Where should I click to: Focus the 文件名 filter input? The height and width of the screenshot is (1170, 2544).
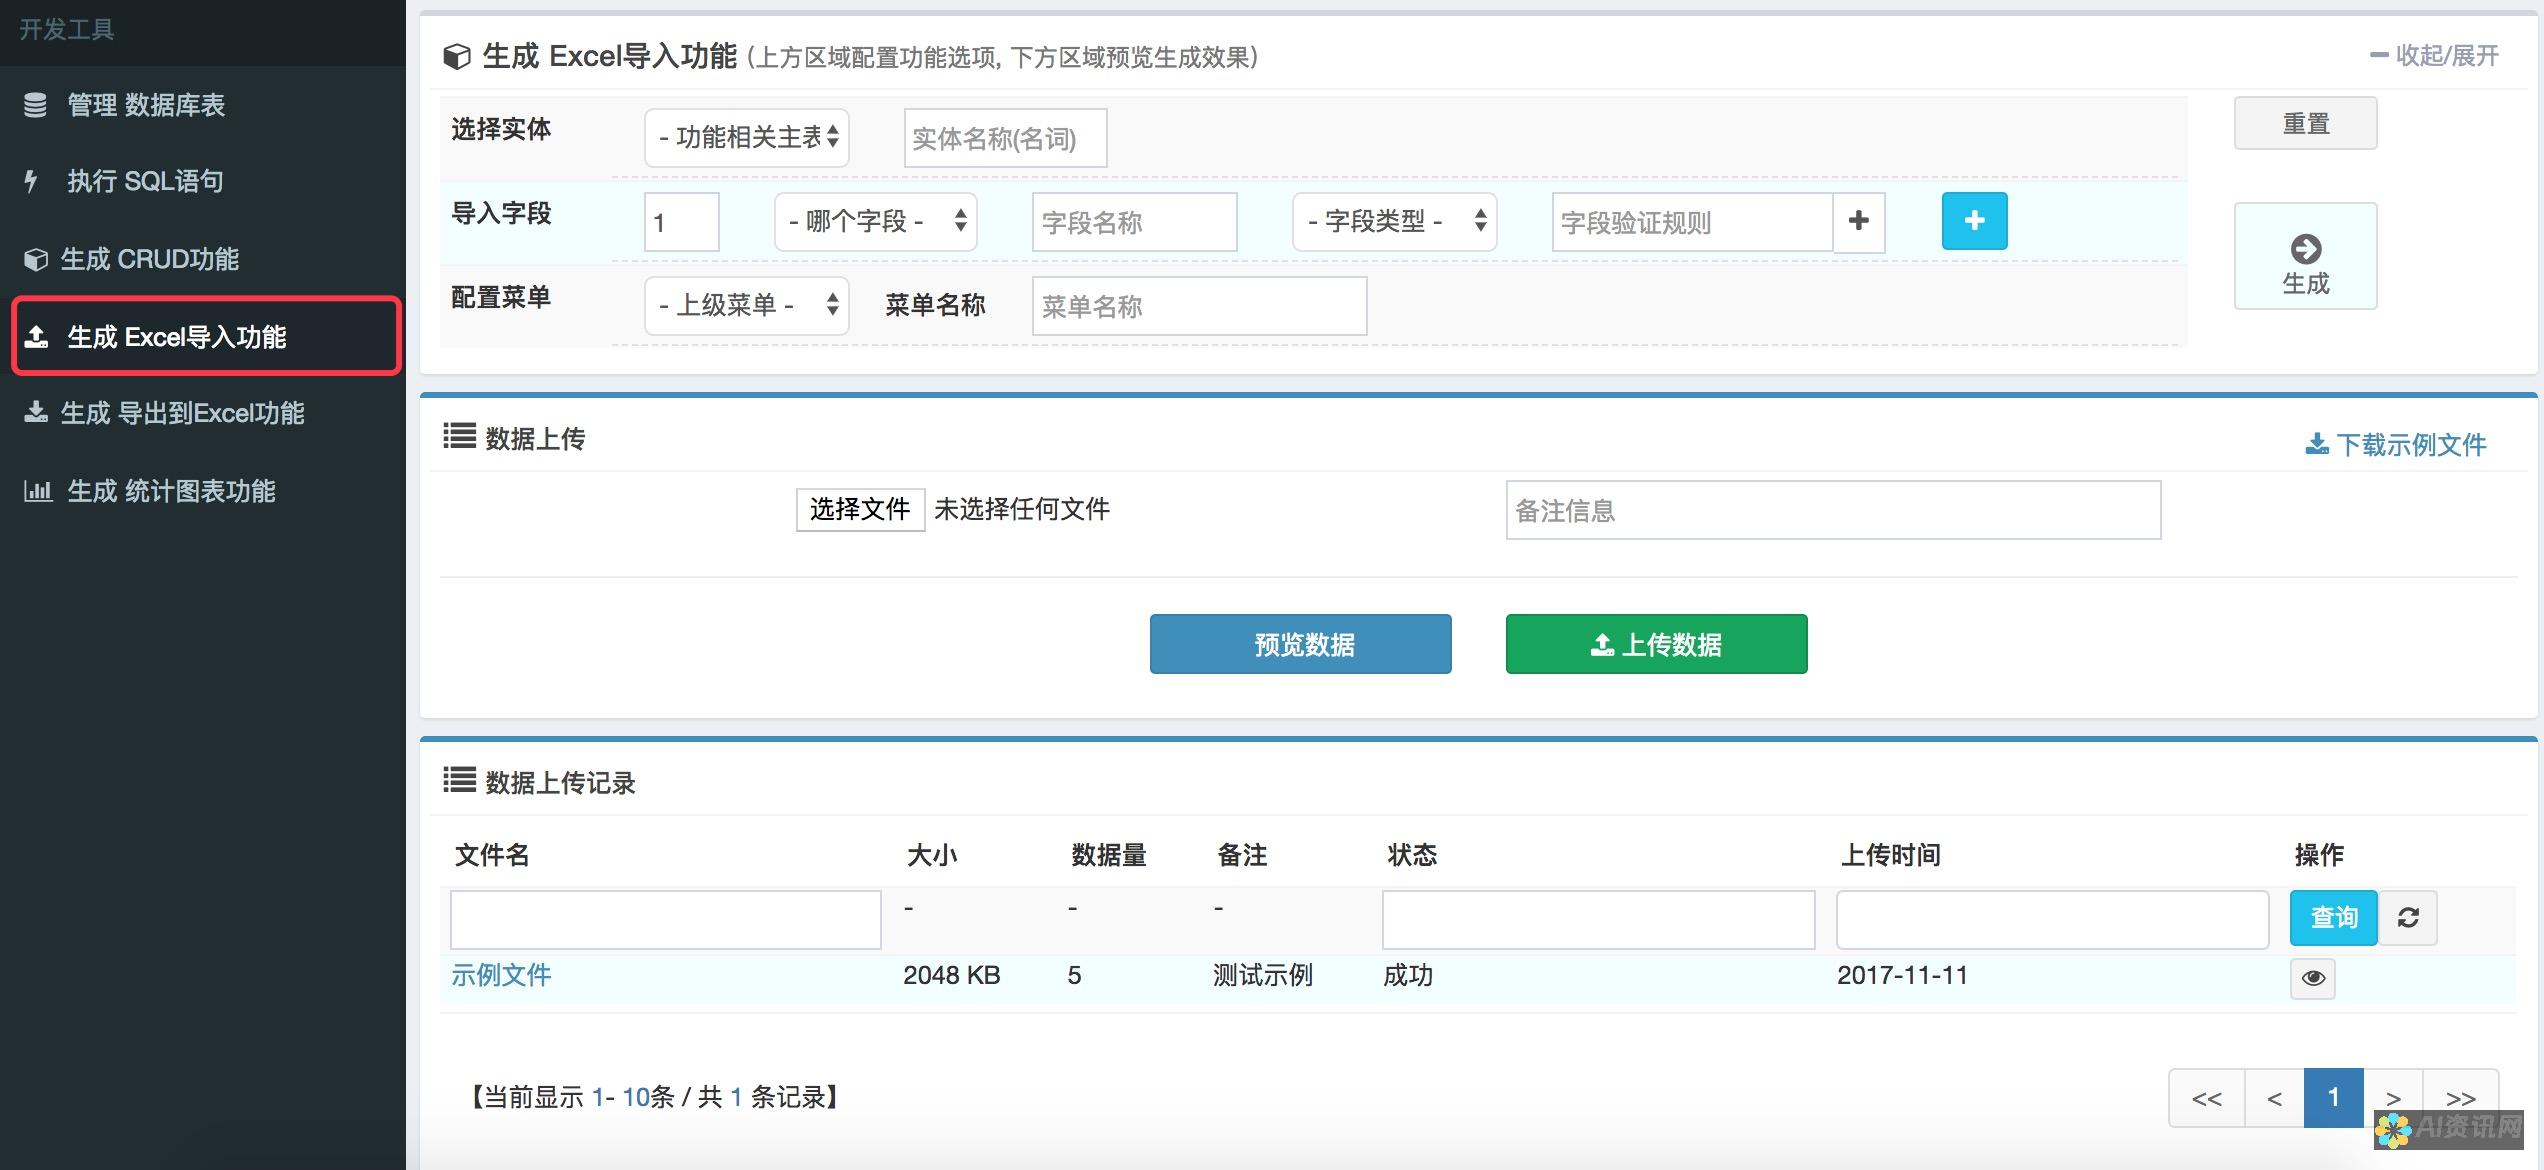pyautogui.click(x=665, y=919)
